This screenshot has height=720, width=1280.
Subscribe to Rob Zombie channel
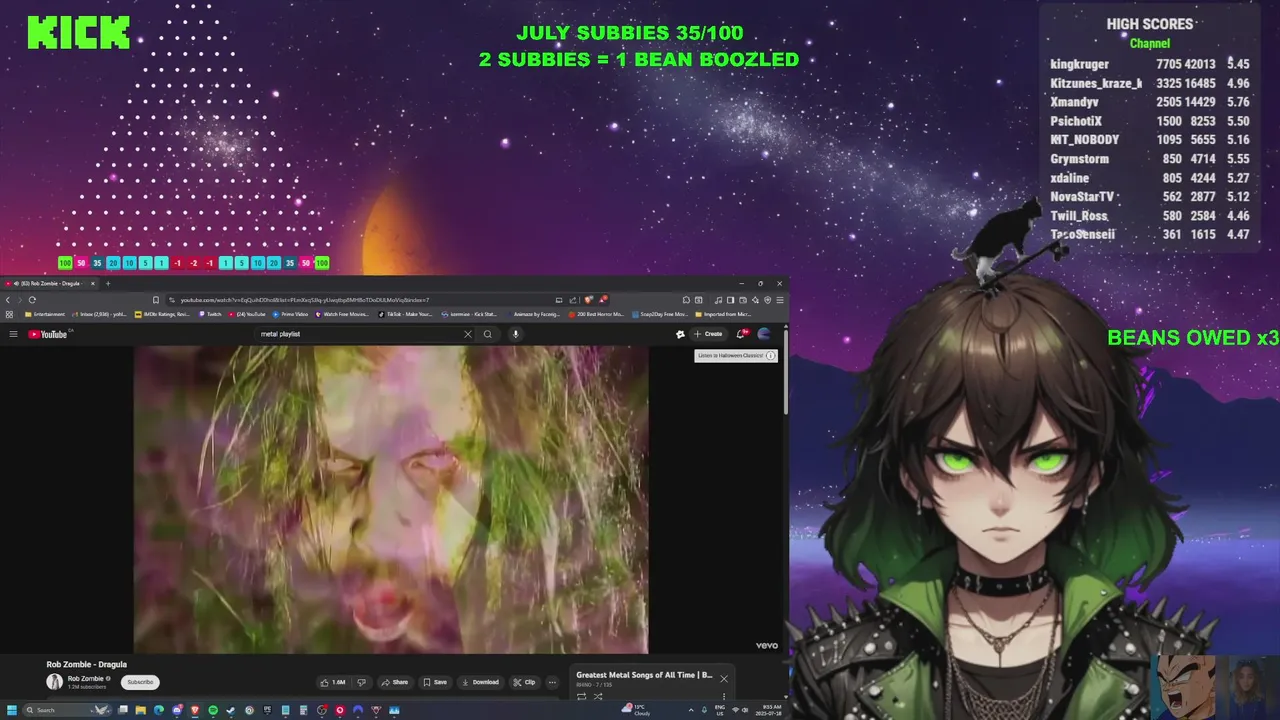point(140,682)
